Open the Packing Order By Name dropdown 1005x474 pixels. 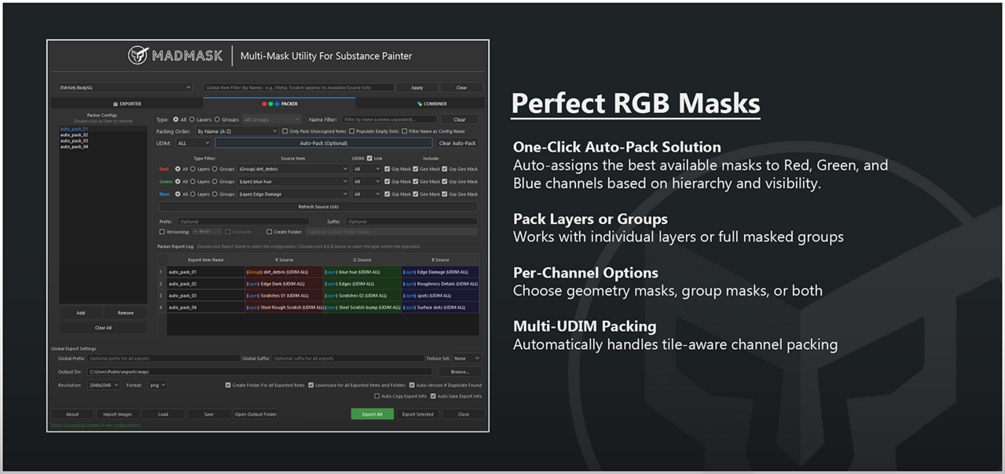237,131
